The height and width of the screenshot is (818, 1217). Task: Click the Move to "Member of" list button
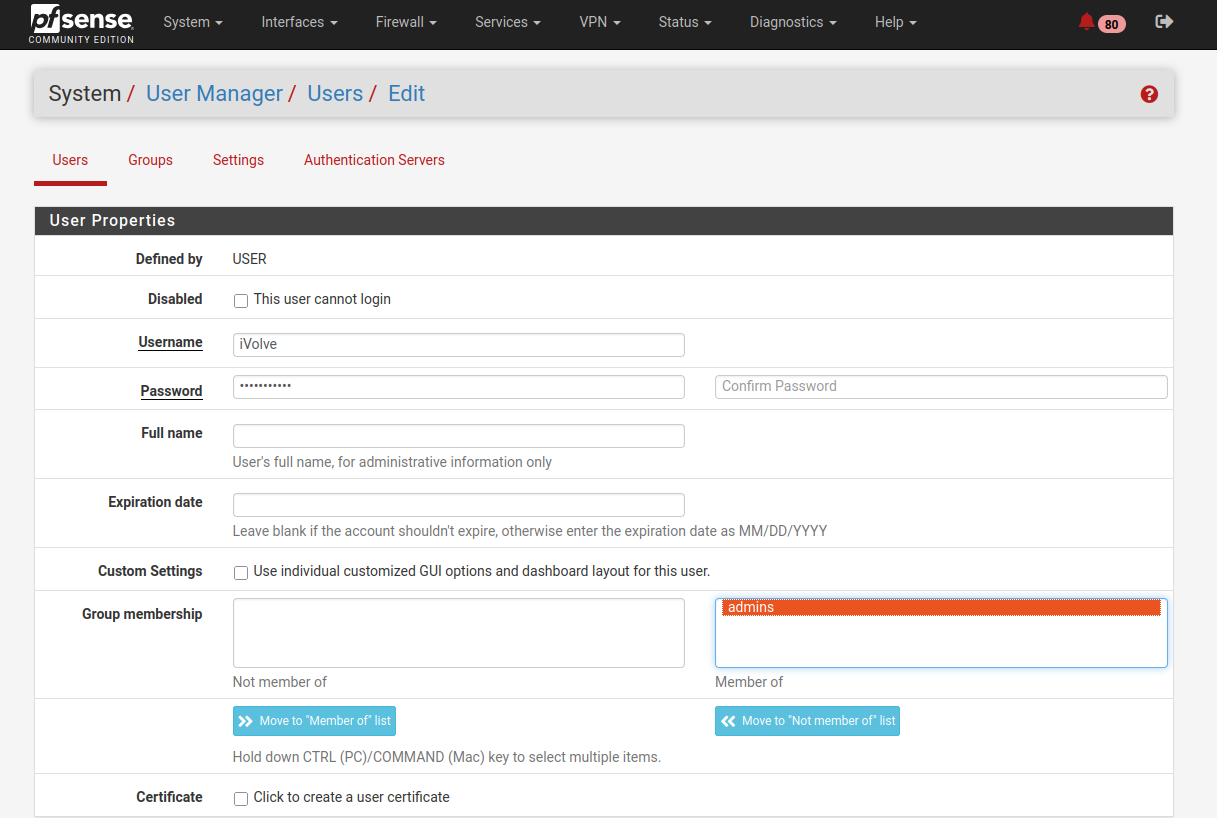(x=314, y=721)
